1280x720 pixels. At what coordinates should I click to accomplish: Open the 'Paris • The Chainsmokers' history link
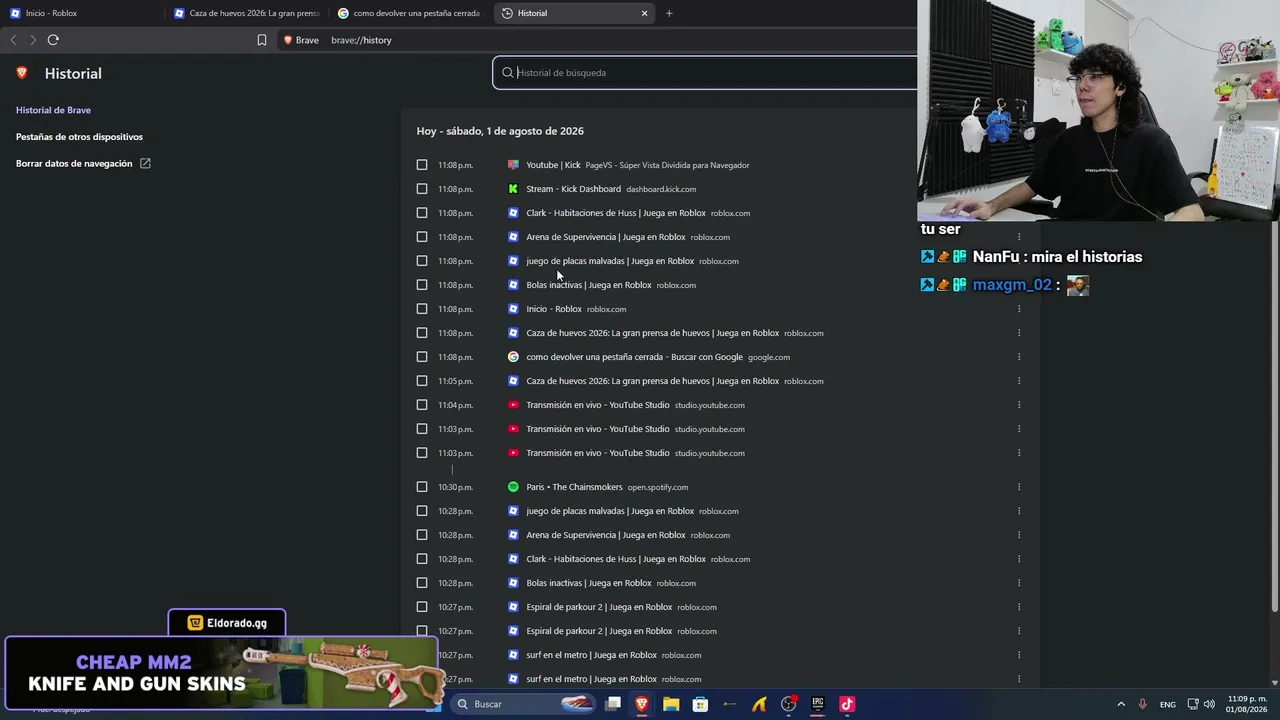point(574,487)
